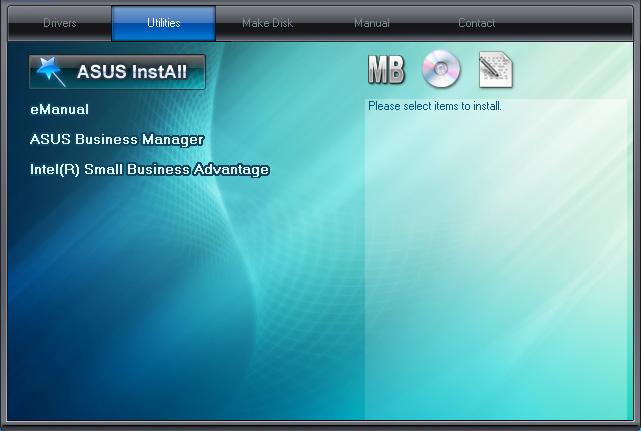Open the Drivers tab
The image size is (641, 431).
click(x=60, y=23)
